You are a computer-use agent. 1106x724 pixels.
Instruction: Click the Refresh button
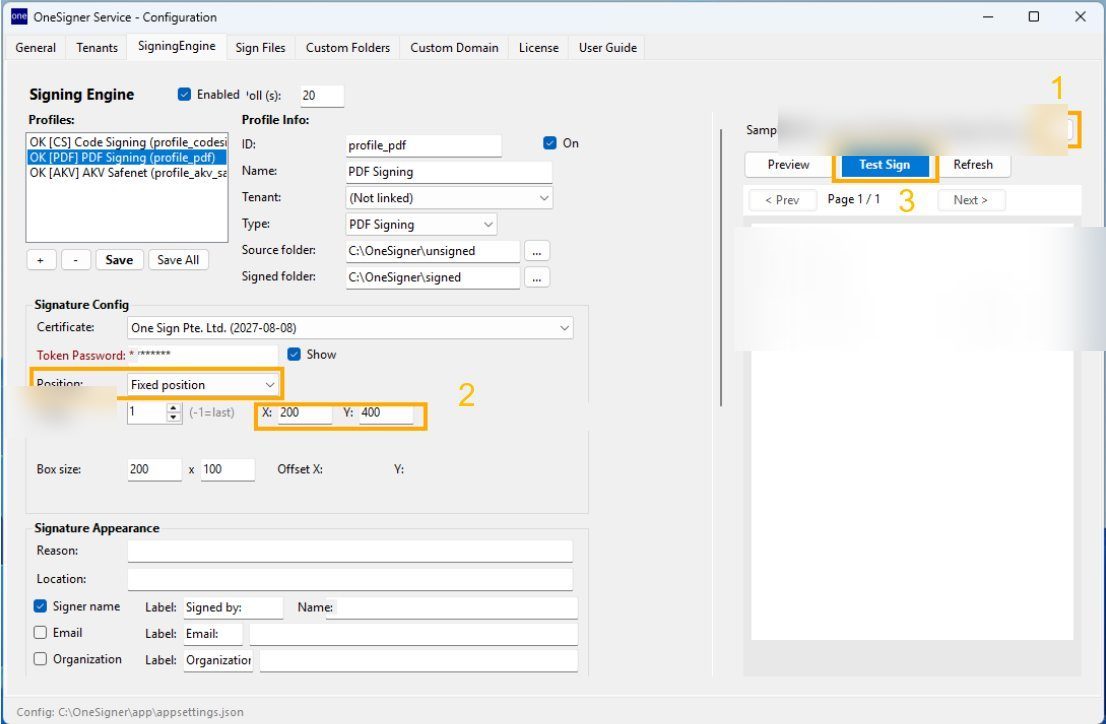tap(973, 164)
